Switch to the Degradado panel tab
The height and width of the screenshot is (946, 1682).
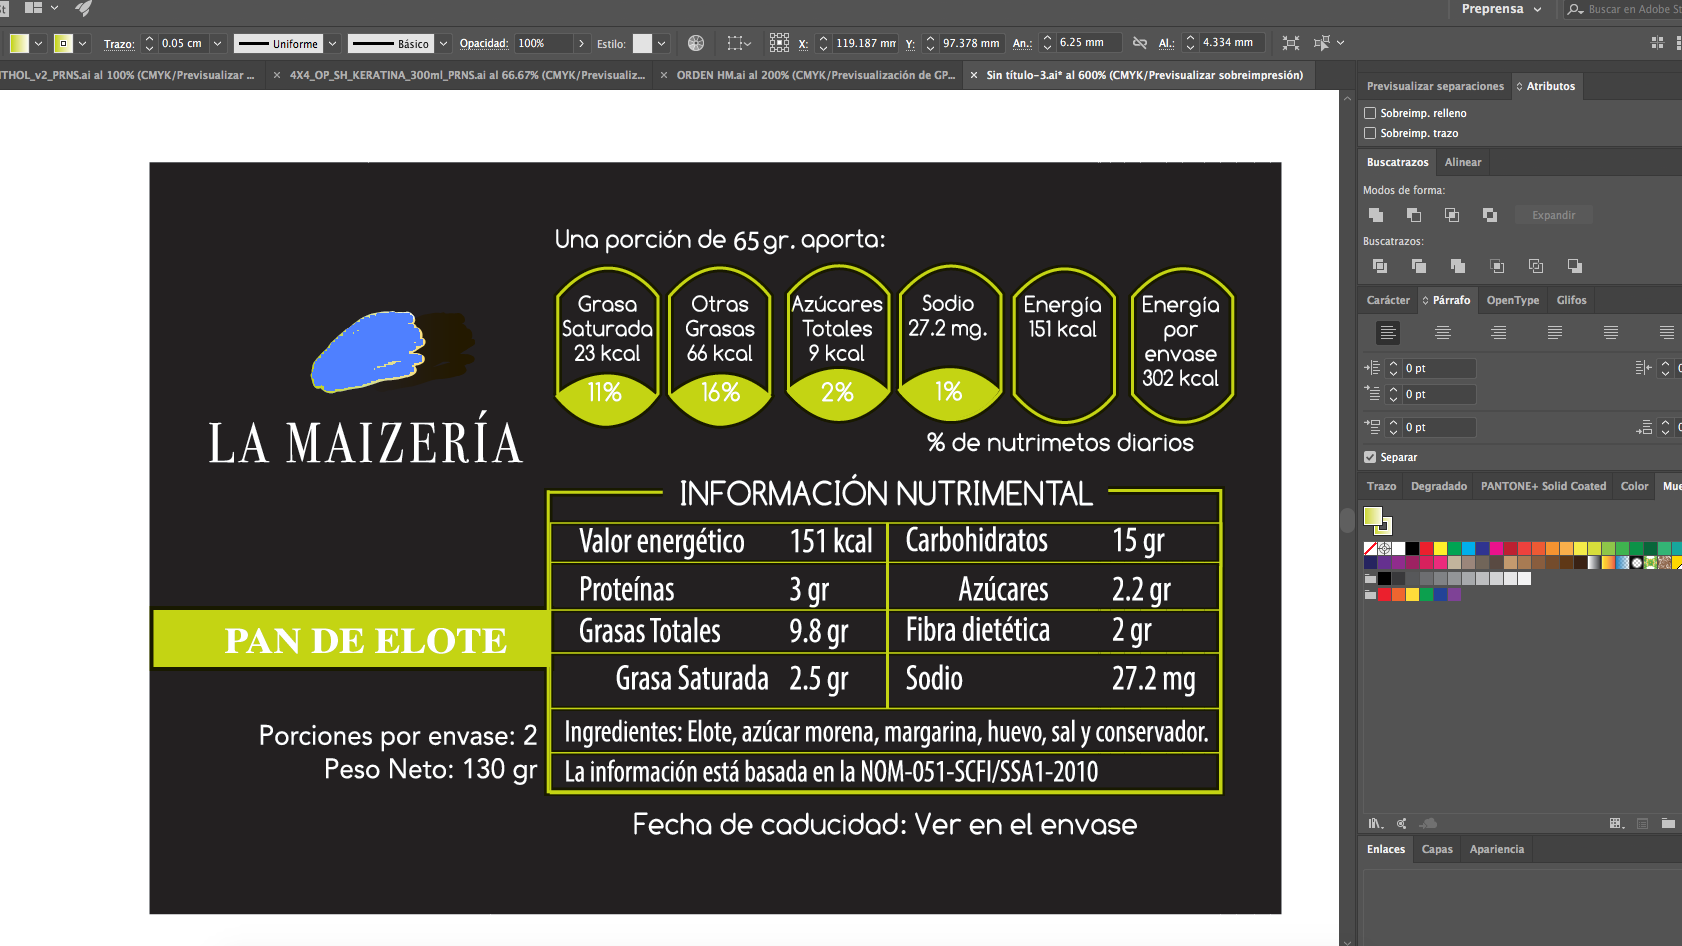click(x=1439, y=486)
